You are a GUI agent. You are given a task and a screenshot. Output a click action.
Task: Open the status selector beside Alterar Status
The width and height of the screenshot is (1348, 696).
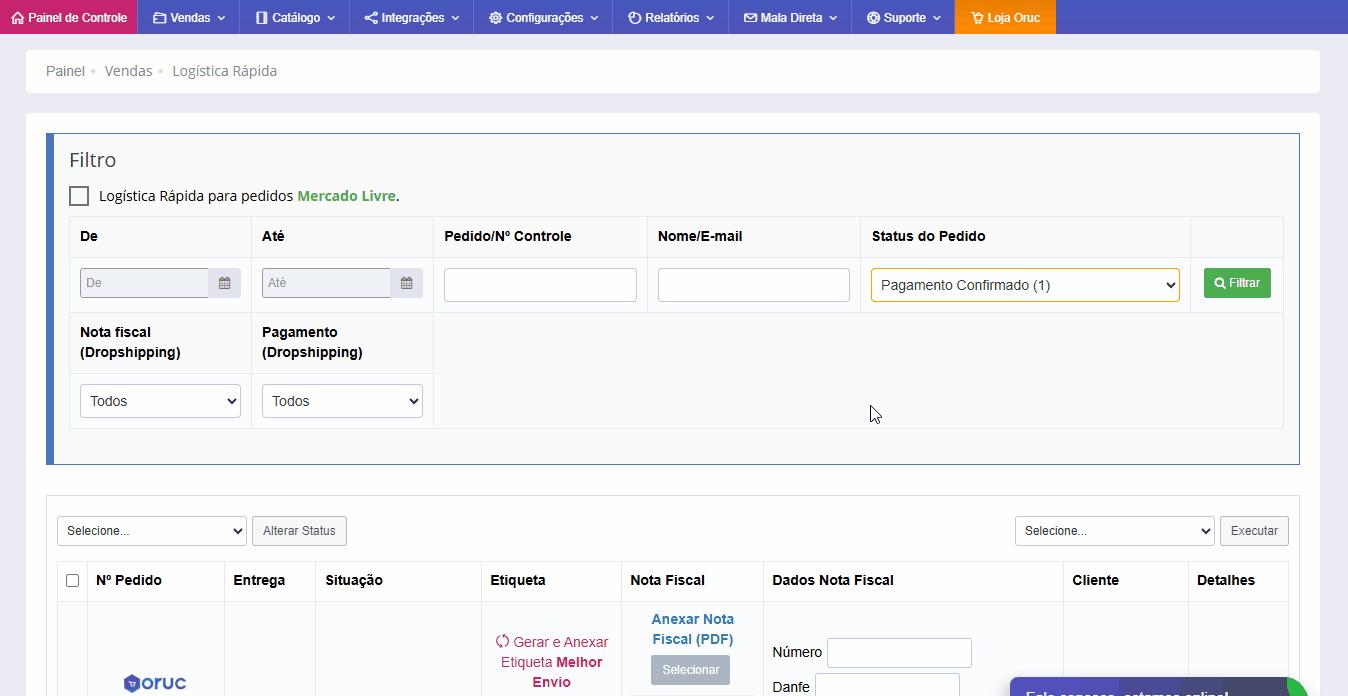click(152, 531)
